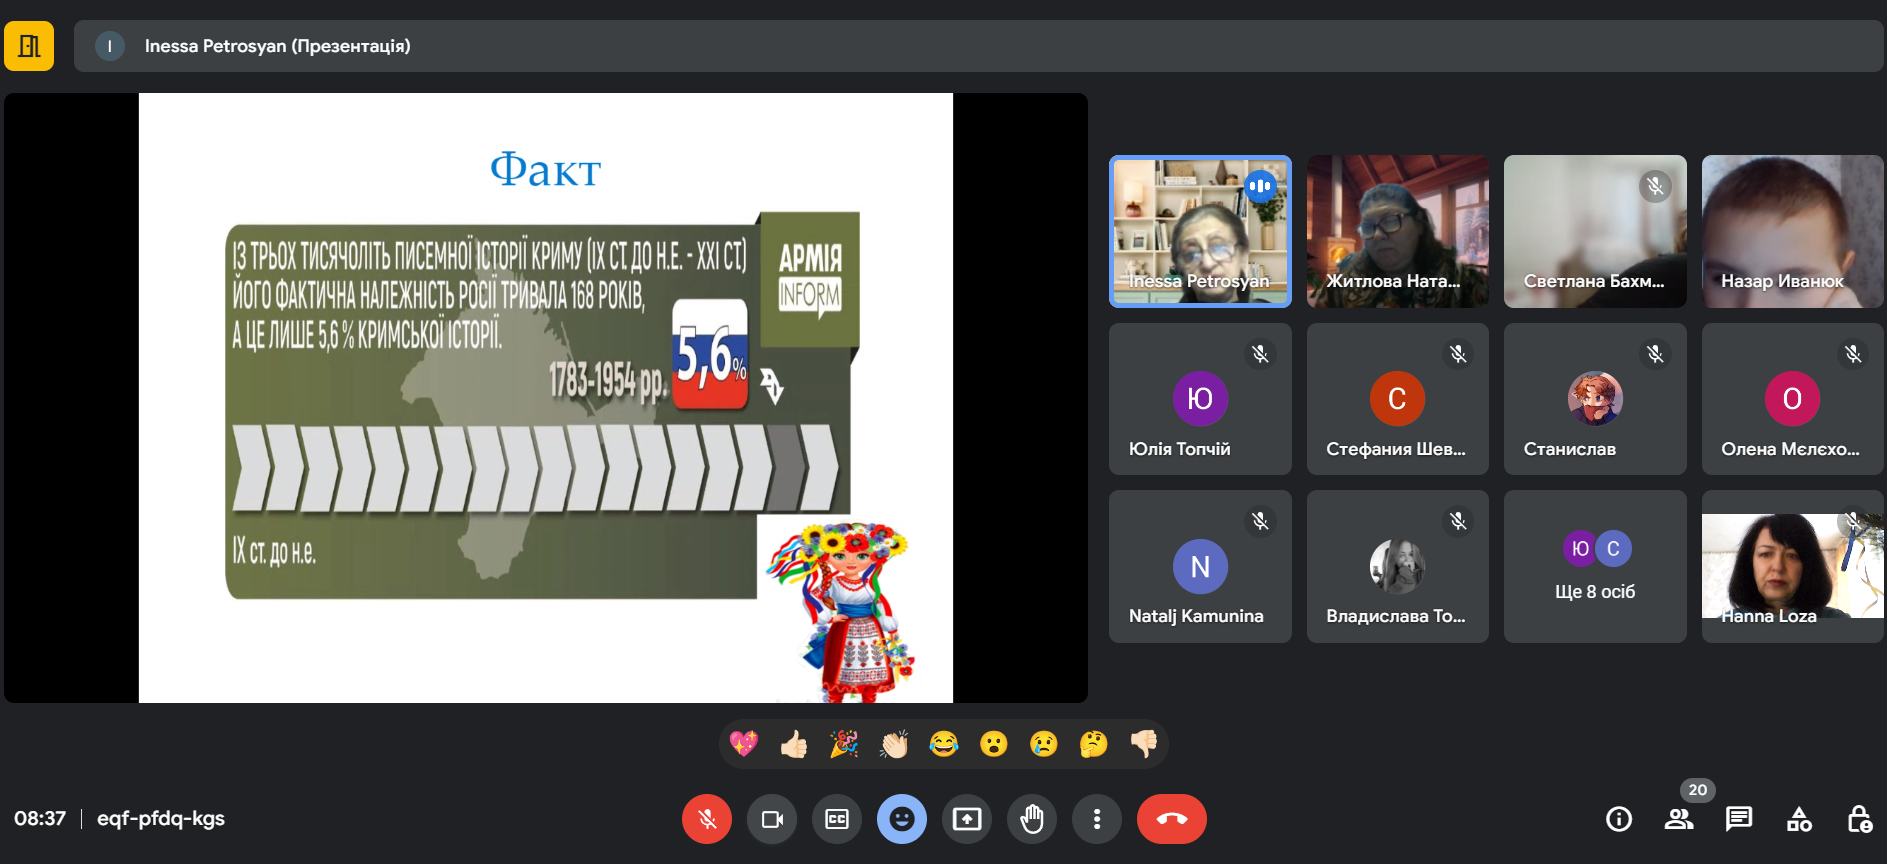Unmute the microphone in the call bar
This screenshot has width=1887, height=864.
706,819
